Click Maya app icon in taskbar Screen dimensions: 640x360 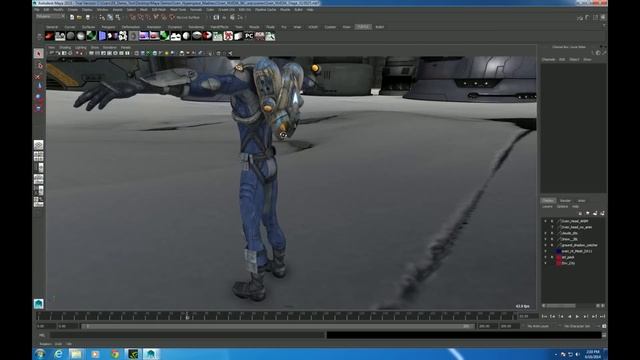point(151,354)
